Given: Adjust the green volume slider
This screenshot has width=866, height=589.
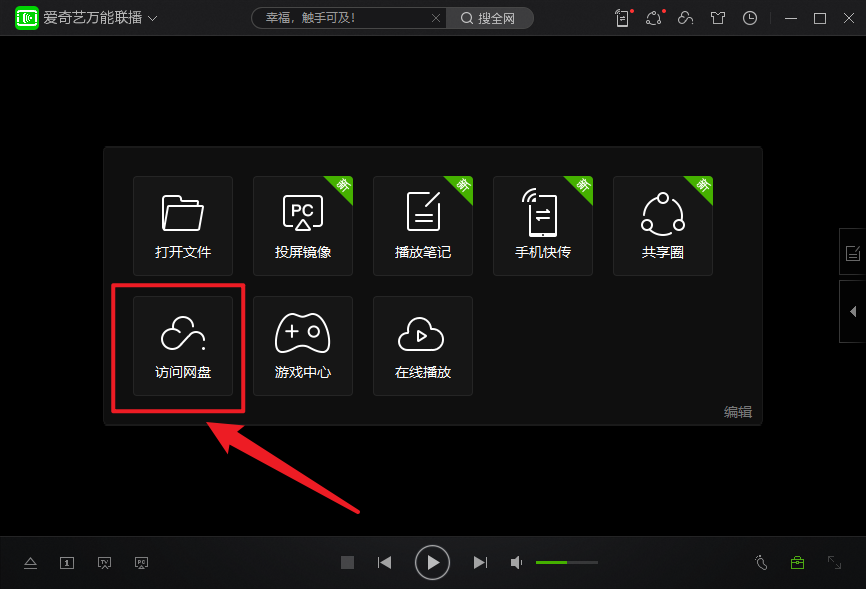Looking at the screenshot, I should [566, 563].
